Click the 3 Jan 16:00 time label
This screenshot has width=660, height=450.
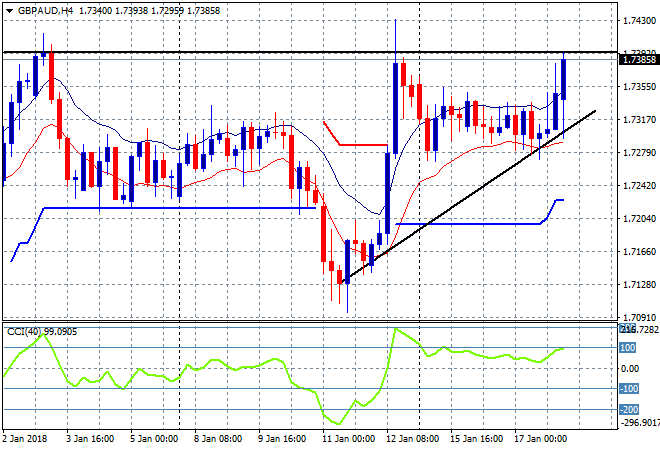point(90,439)
